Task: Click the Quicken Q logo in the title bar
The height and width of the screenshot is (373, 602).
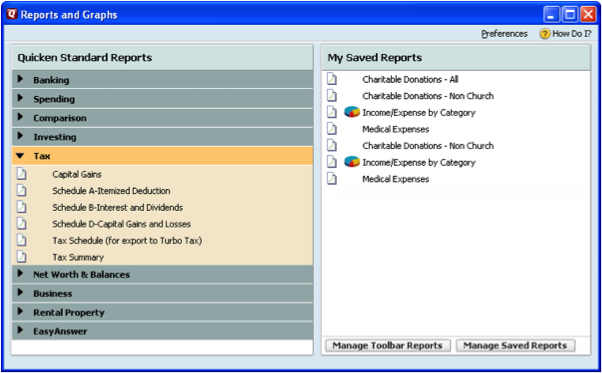Action: pyautogui.click(x=12, y=15)
